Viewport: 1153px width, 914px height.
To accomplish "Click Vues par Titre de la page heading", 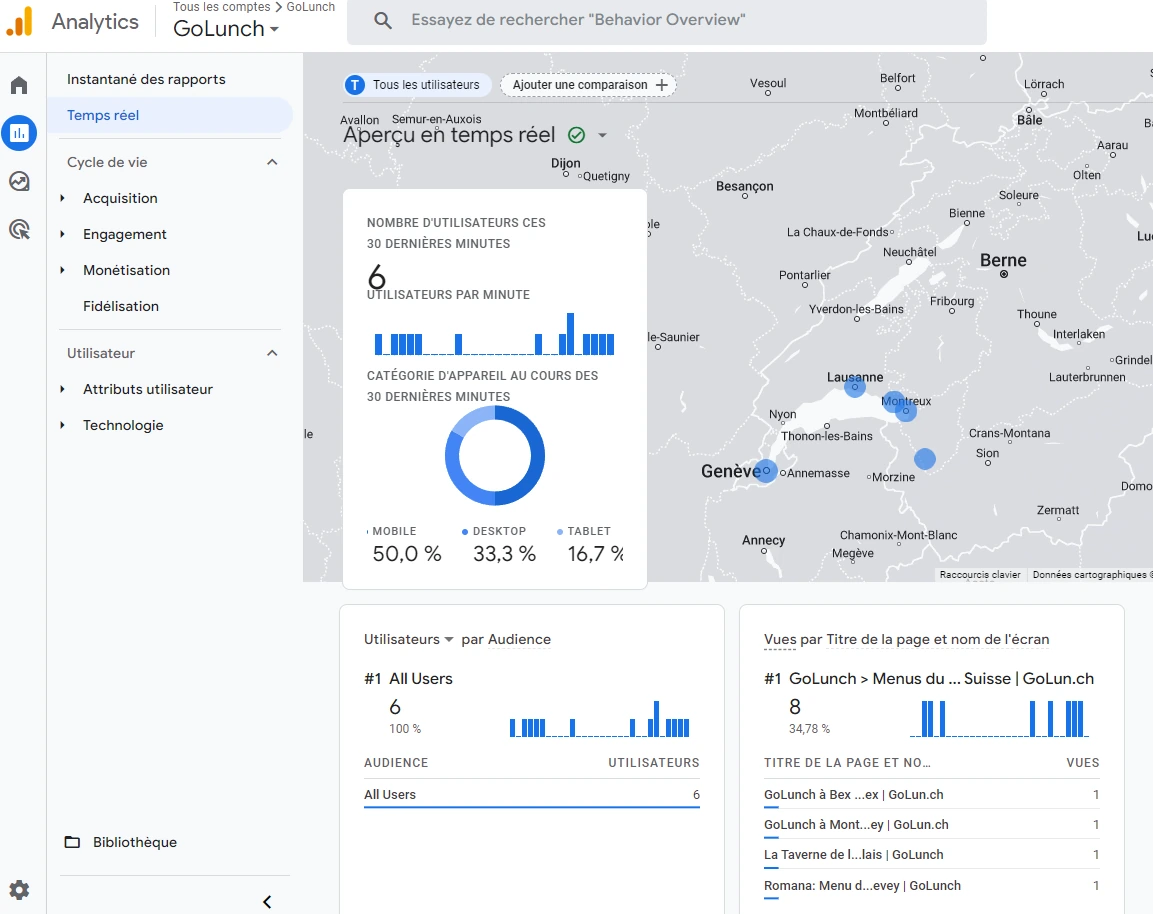I will pos(906,639).
